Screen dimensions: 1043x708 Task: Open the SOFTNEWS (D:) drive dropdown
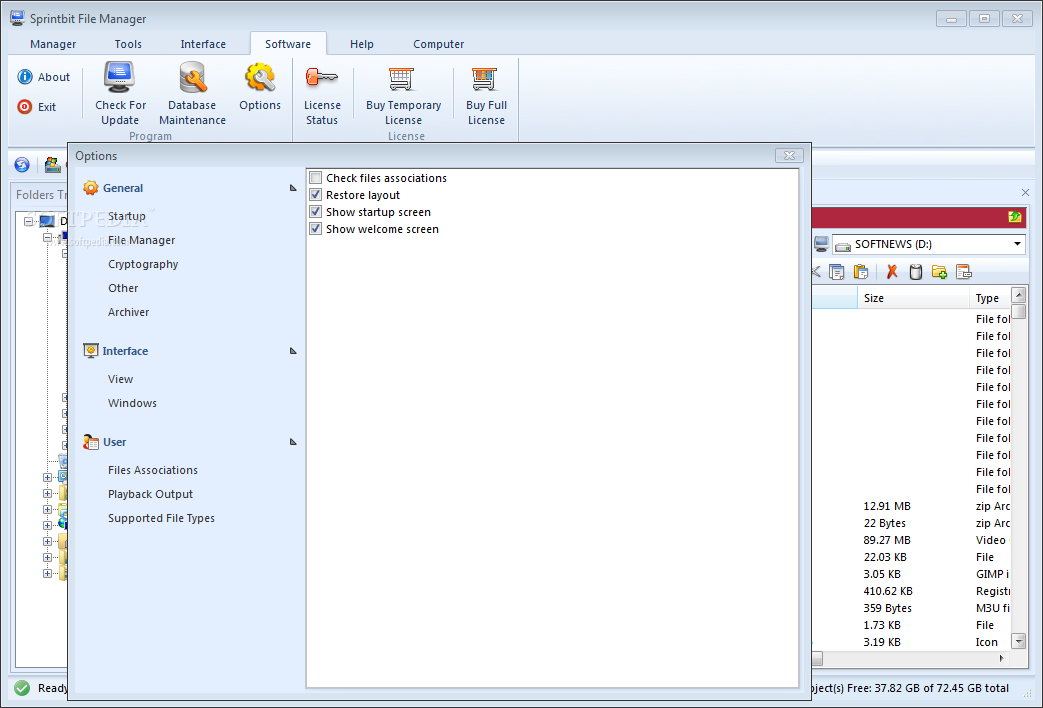pyautogui.click(x=1017, y=244)
